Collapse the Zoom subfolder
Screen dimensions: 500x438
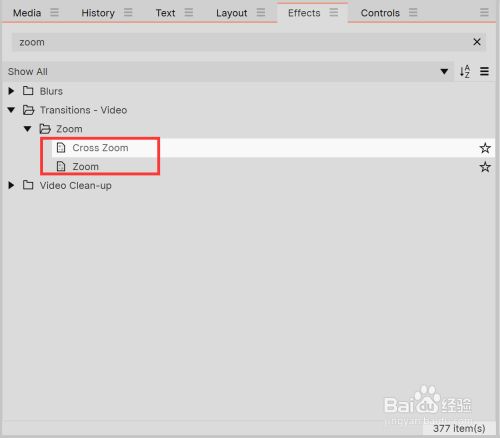coord(28,129)
